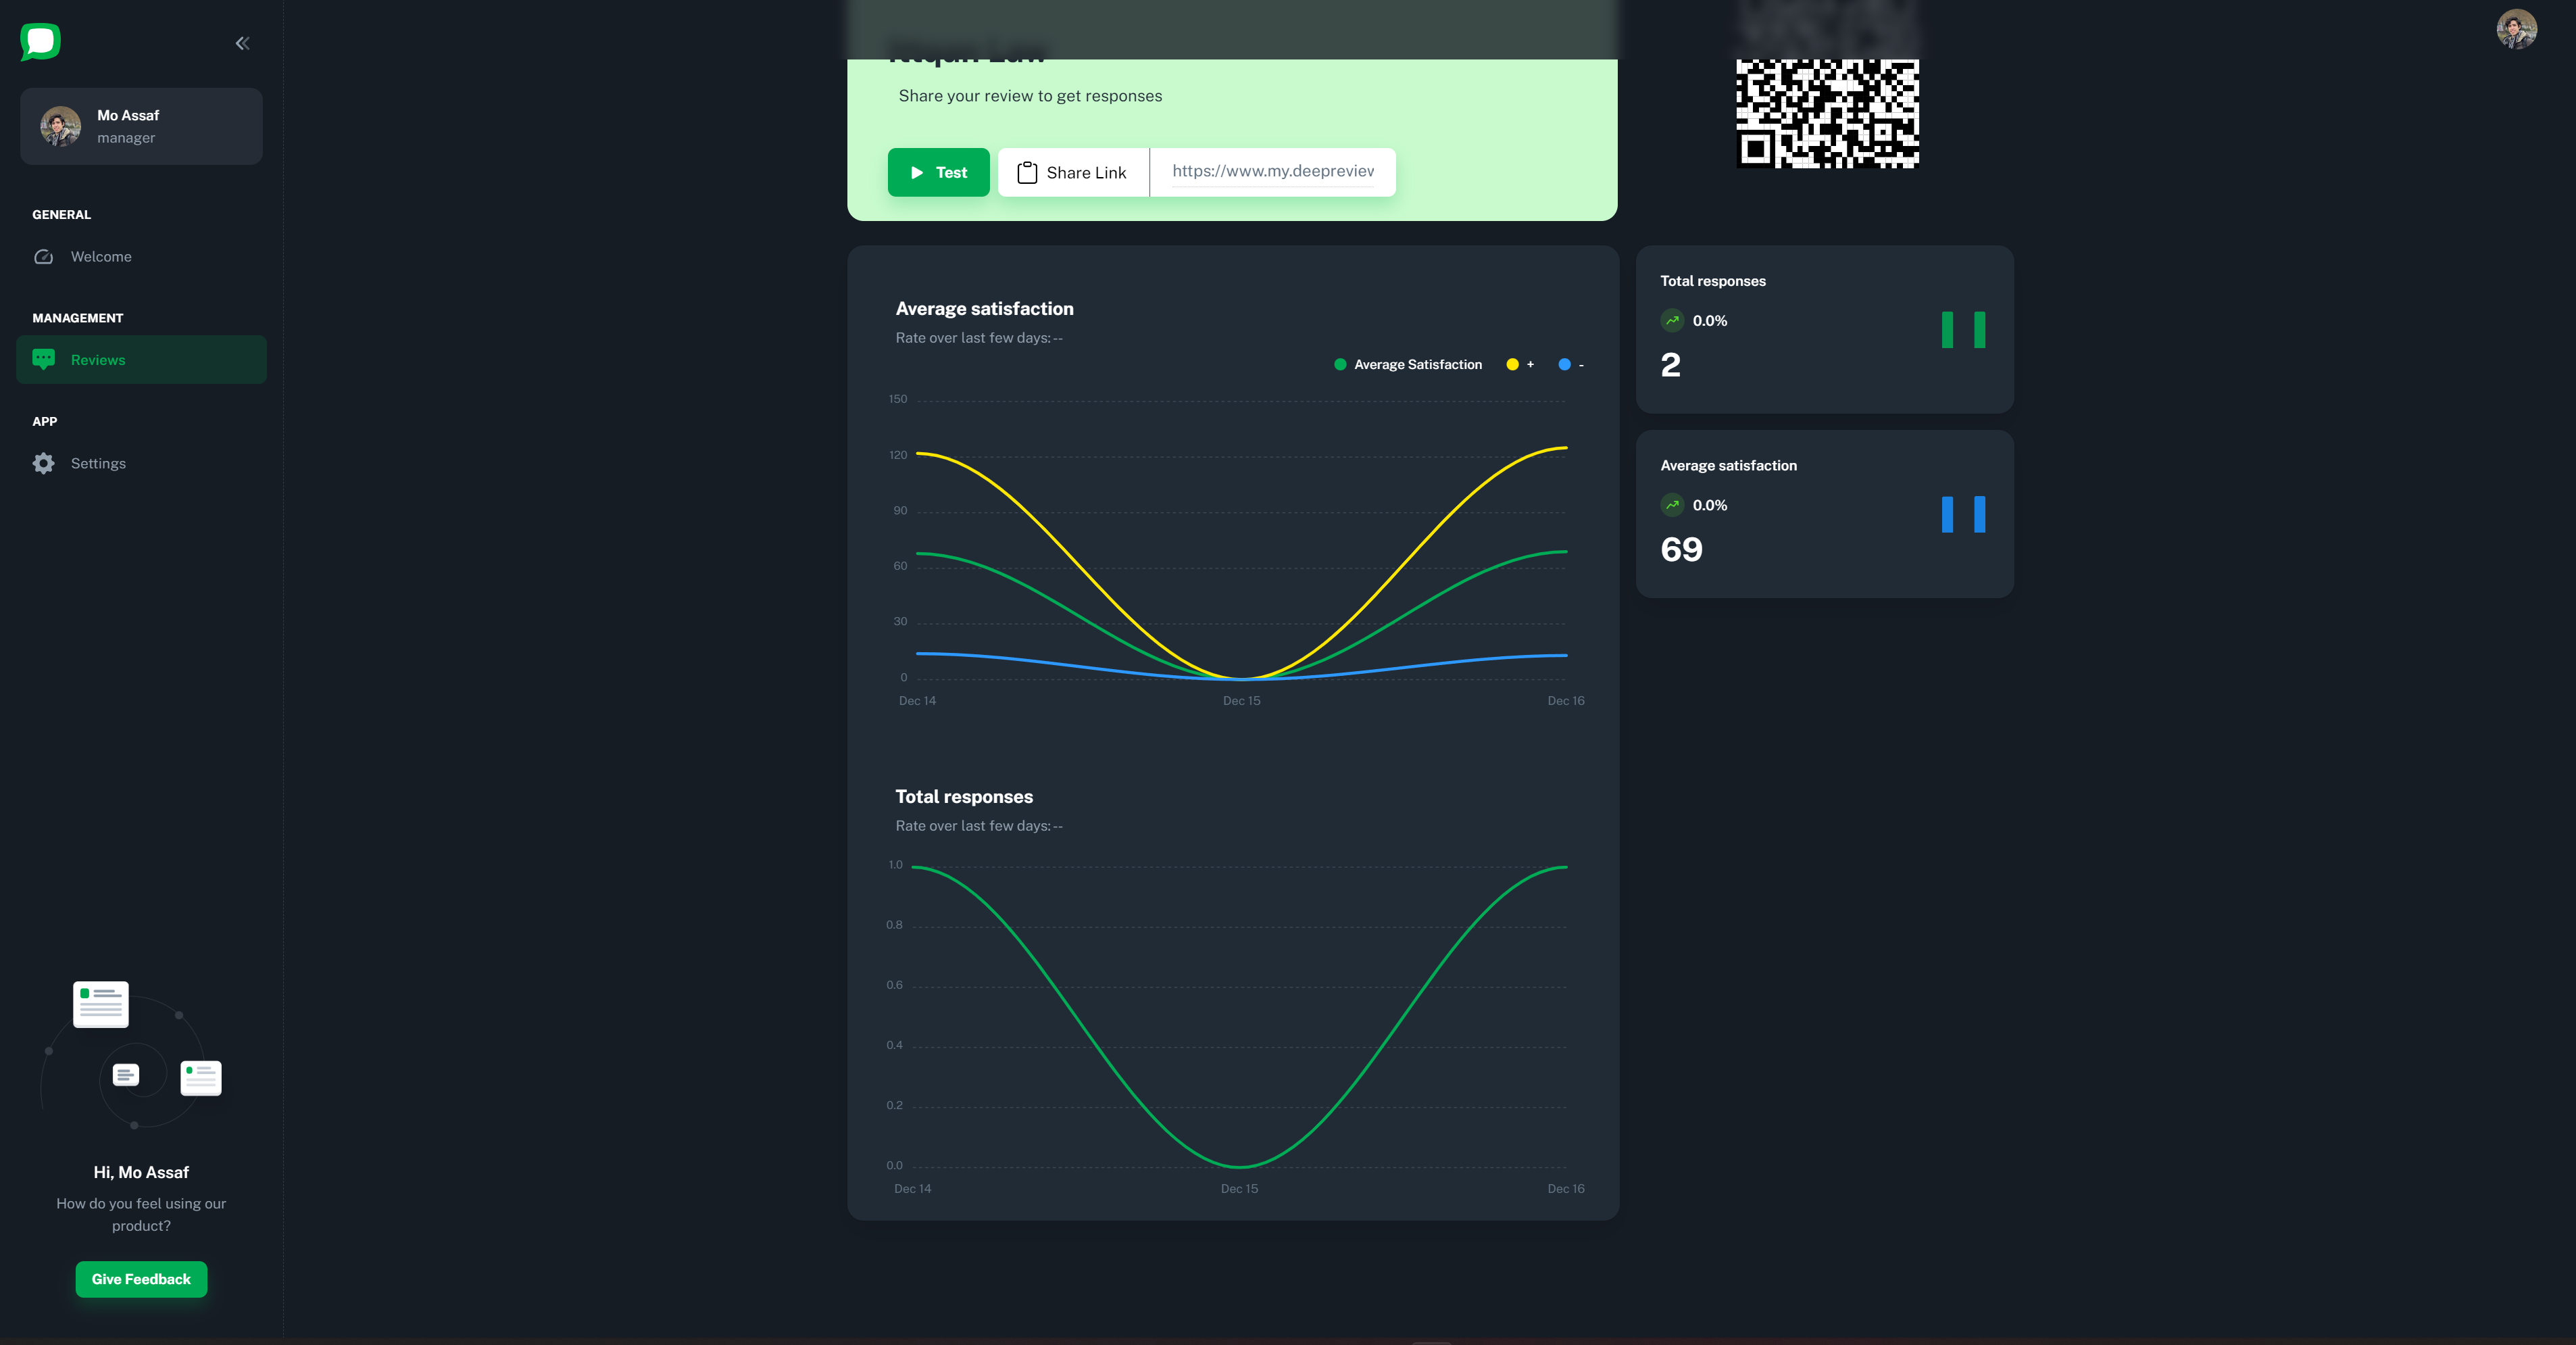Open the Settings menu item
The image size is (2576, 1345).
click(98, 463)
